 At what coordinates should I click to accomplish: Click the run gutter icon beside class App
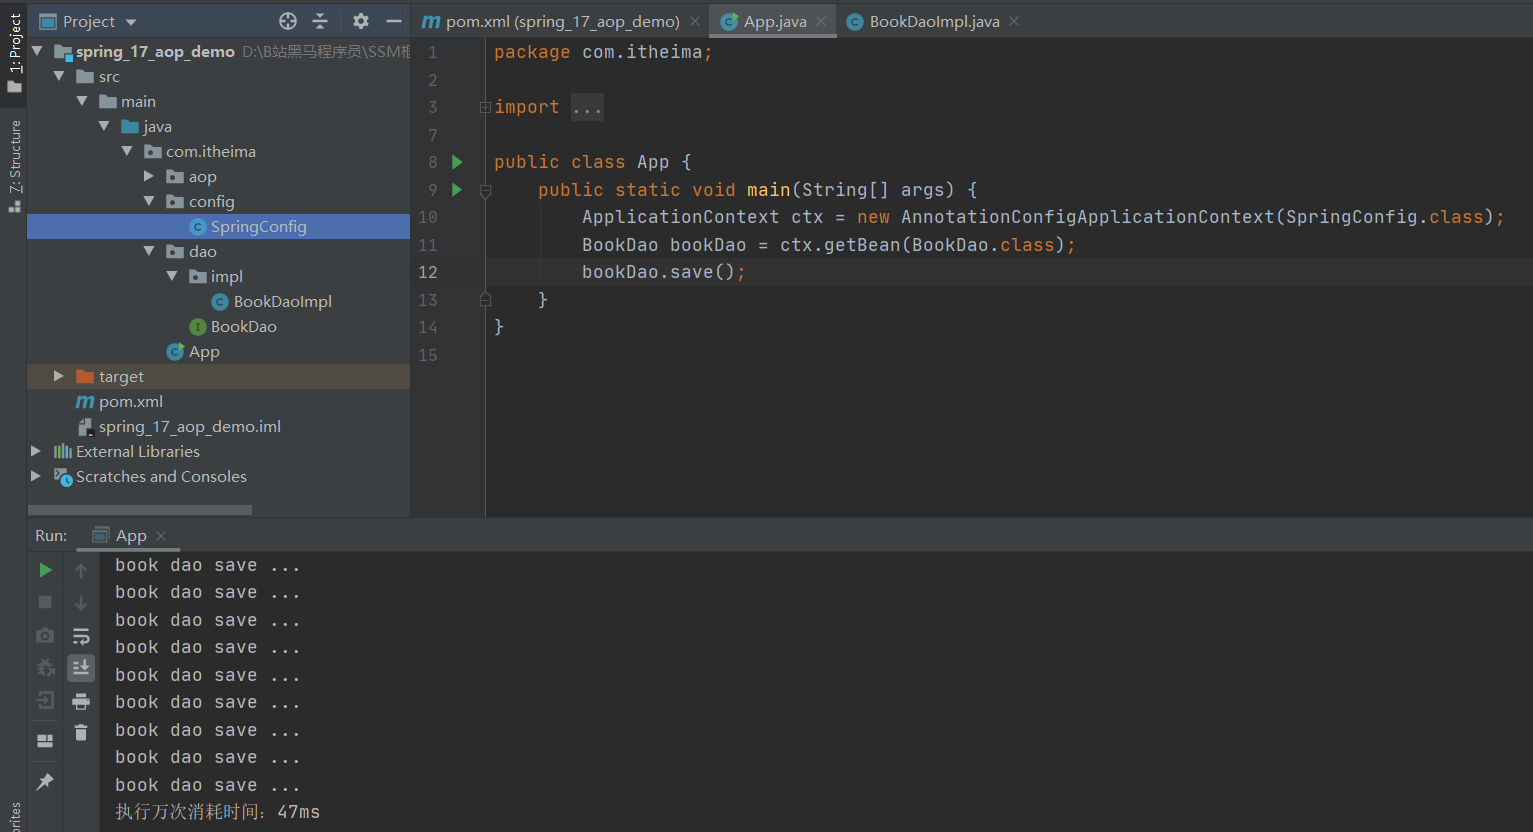[457, 162]
